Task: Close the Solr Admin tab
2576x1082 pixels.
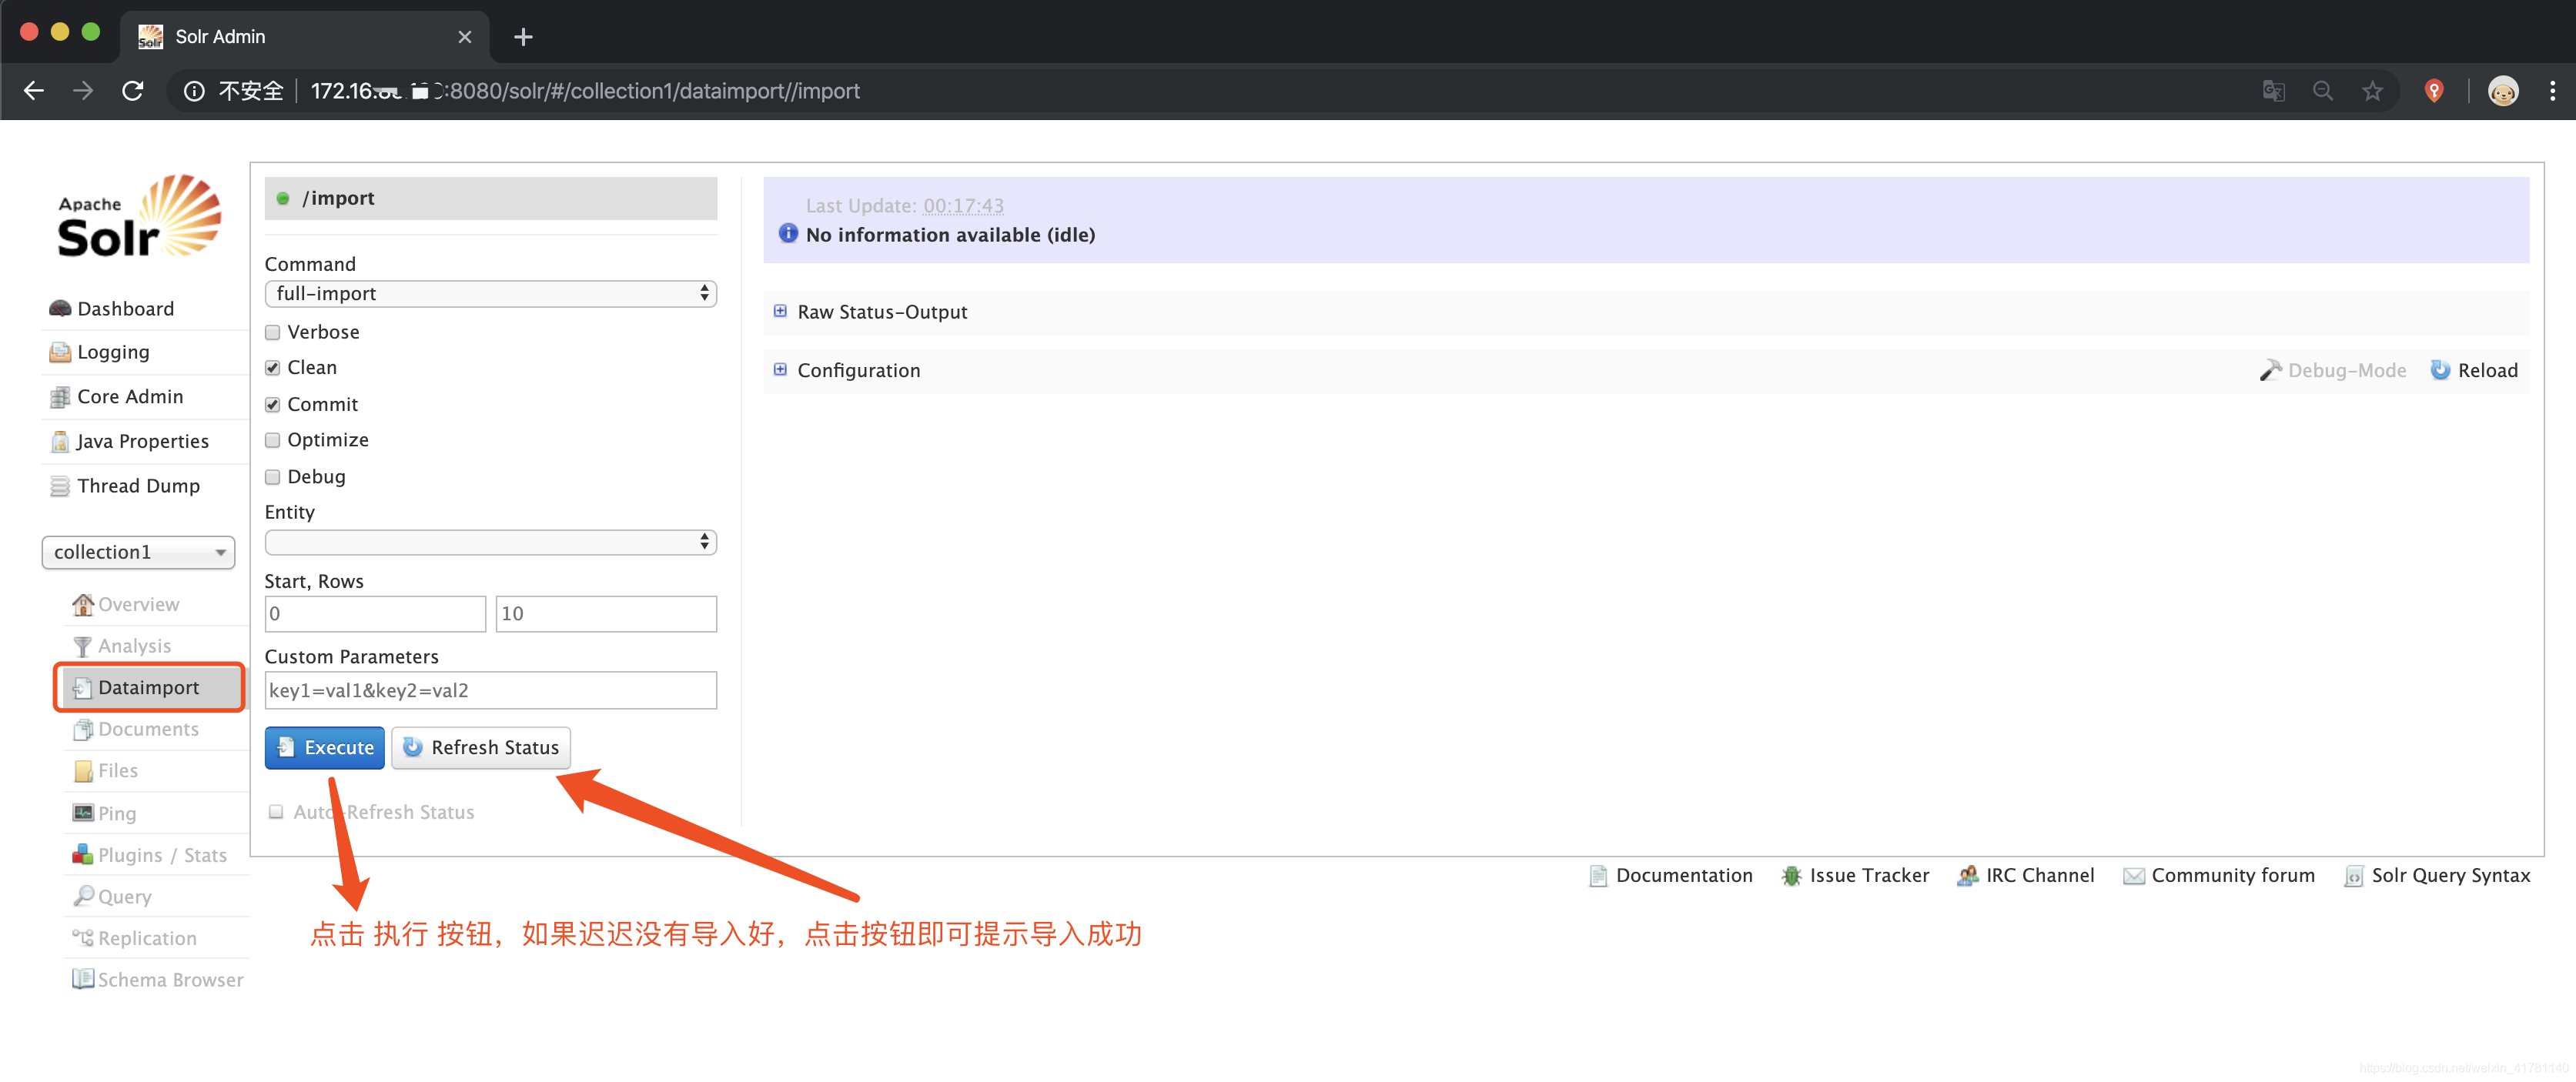Action: click(464, 37)
